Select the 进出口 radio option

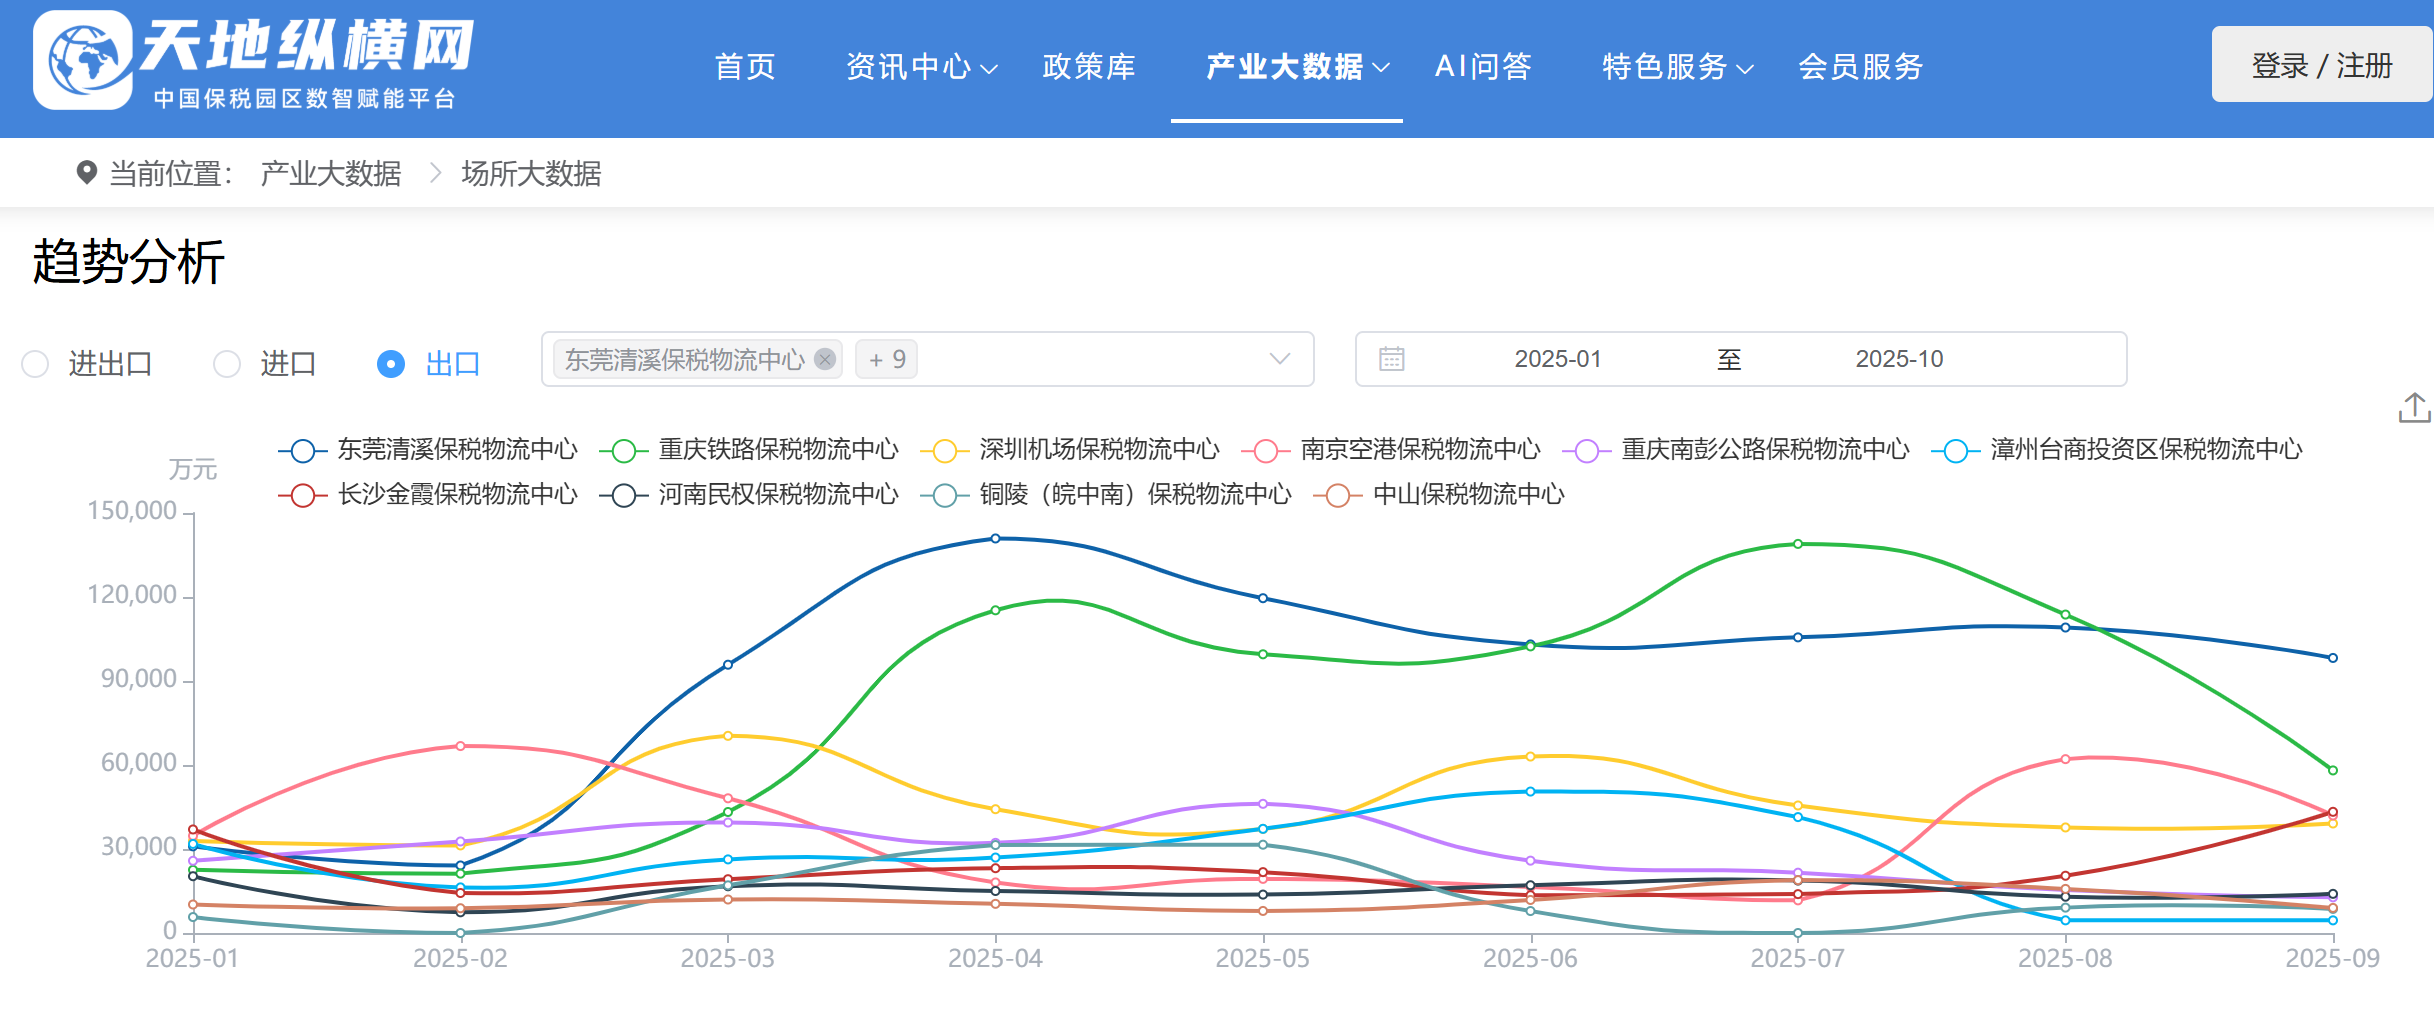(35, 364)
